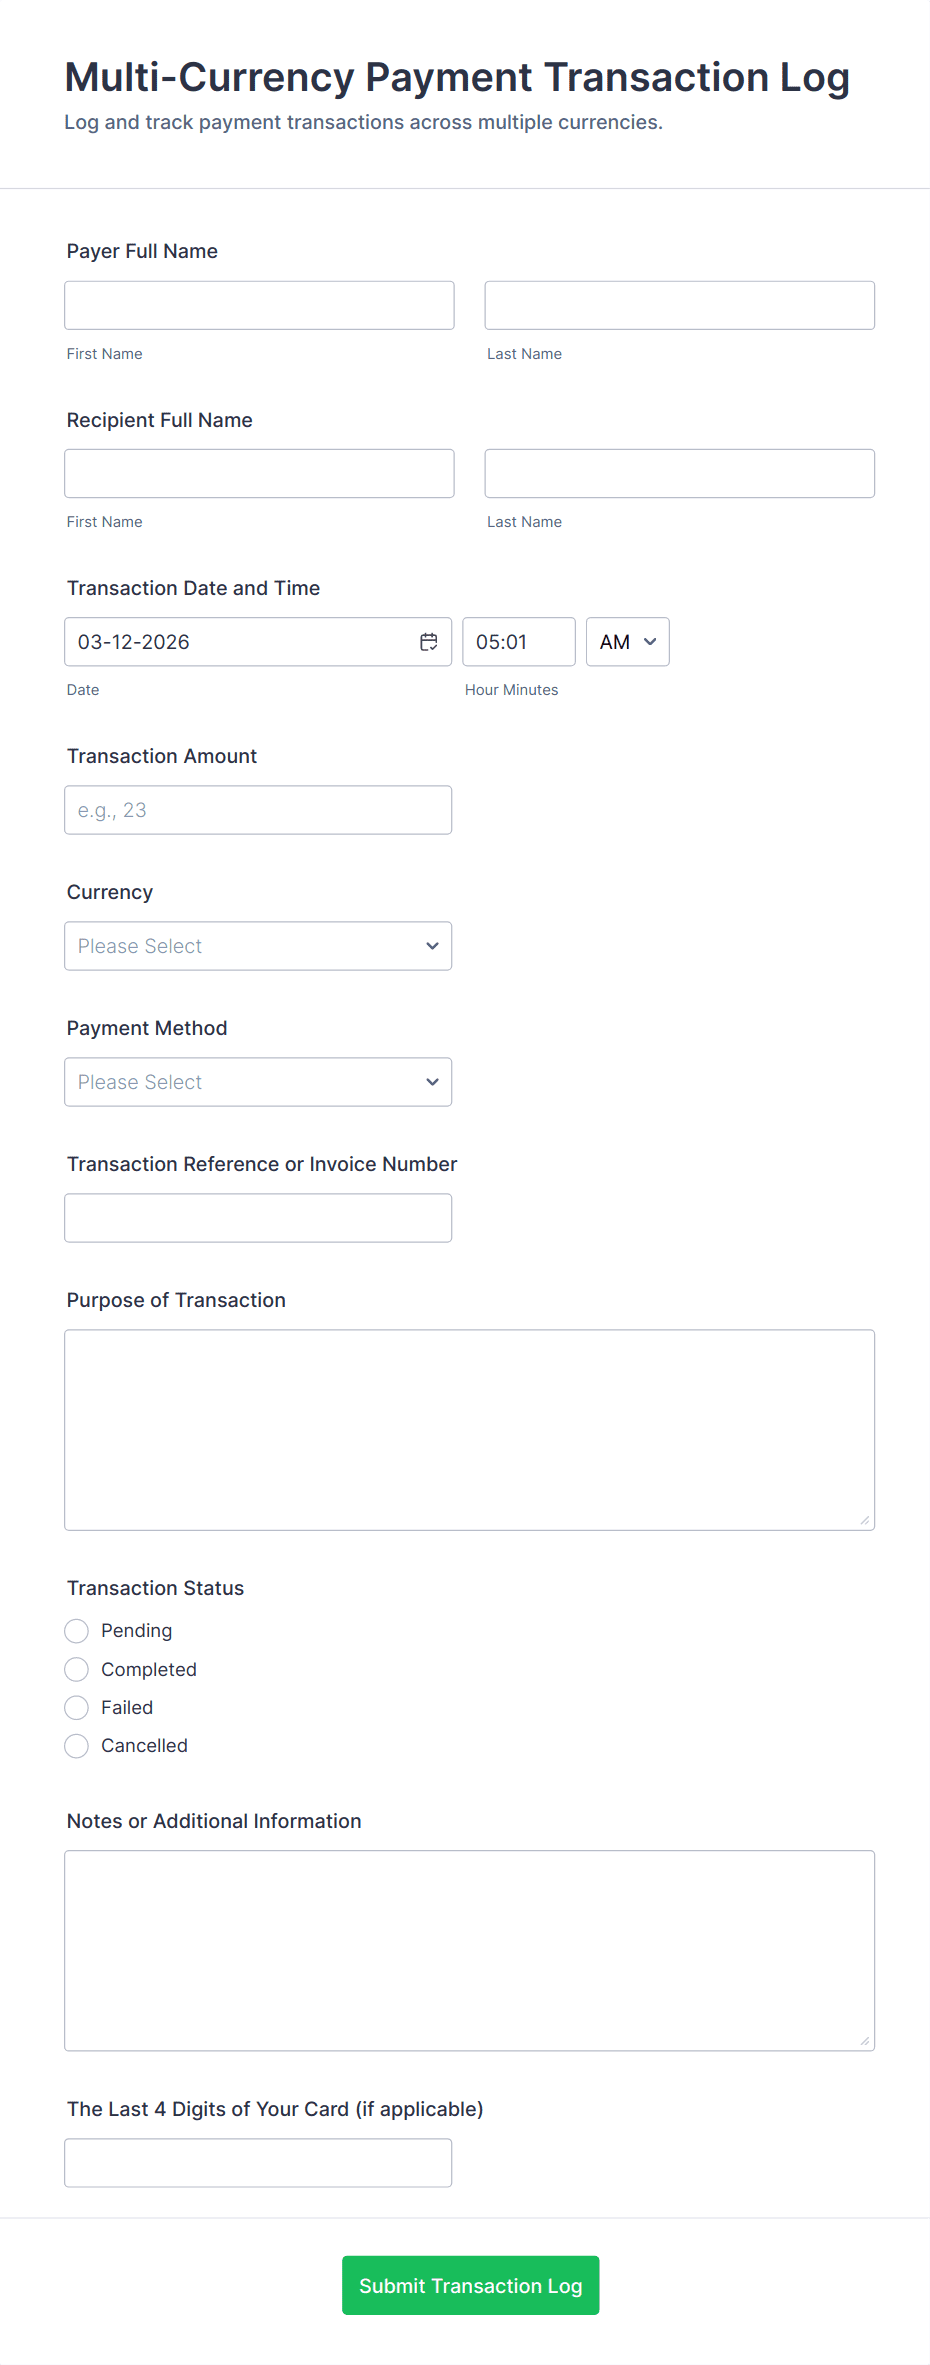Click the Purpose of Transaction resize handle

point(865,1521)
